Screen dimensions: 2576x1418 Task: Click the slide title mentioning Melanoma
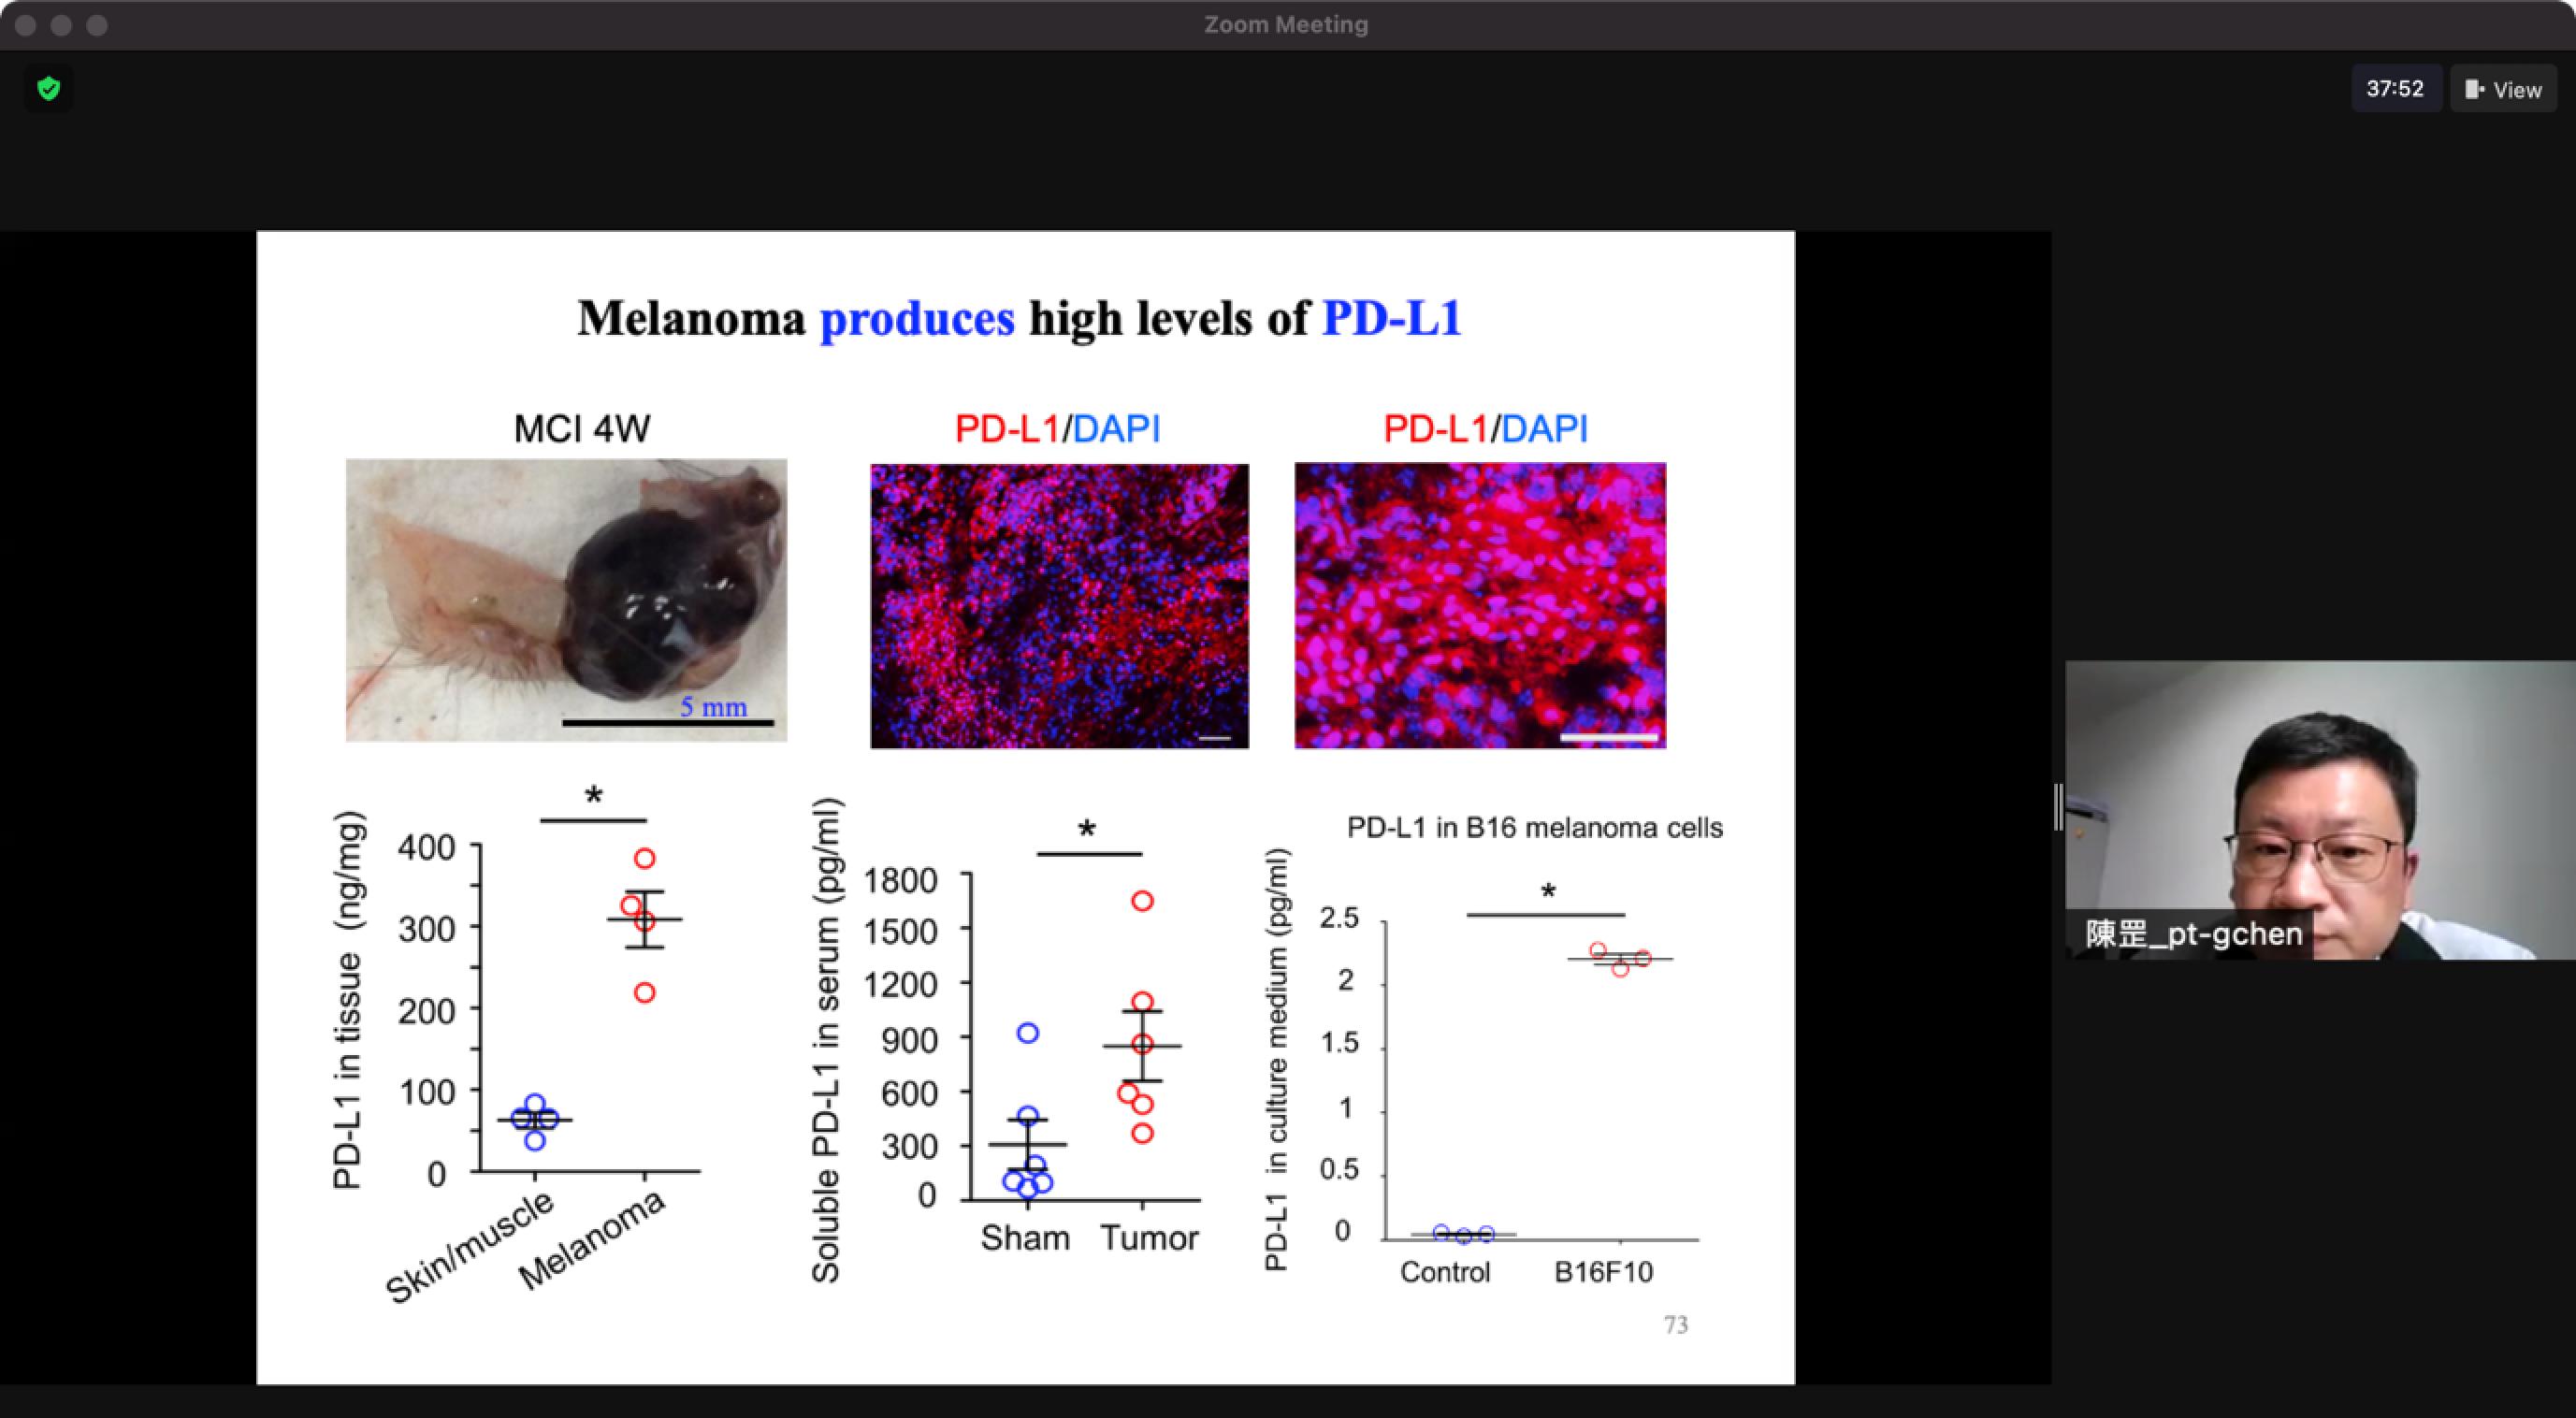coord(1019,319)
